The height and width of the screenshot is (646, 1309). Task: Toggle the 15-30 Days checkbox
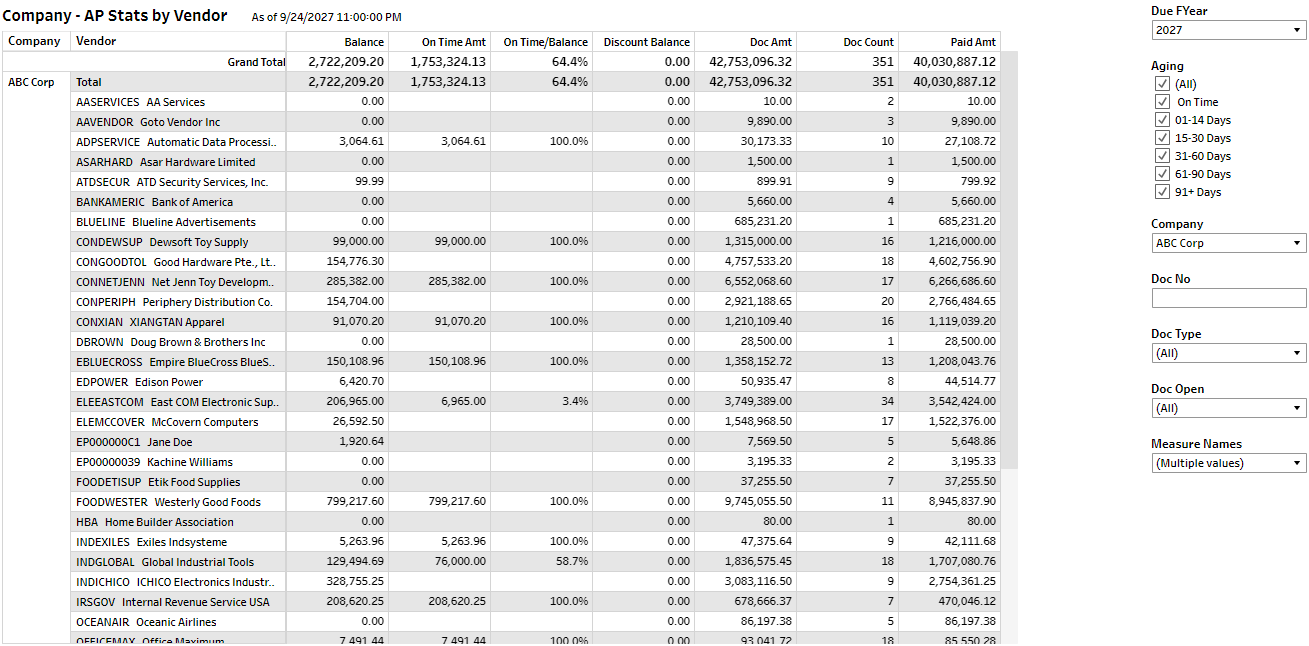1162,138
